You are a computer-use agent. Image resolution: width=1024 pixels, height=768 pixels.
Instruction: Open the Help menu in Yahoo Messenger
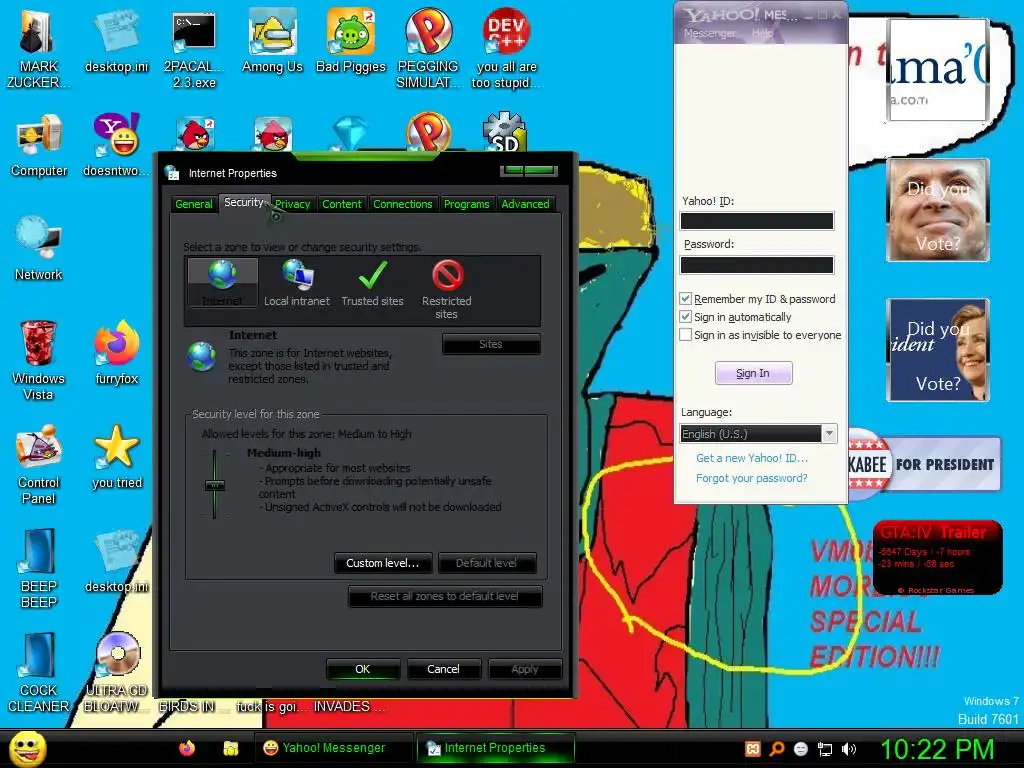tap(762, 33)
